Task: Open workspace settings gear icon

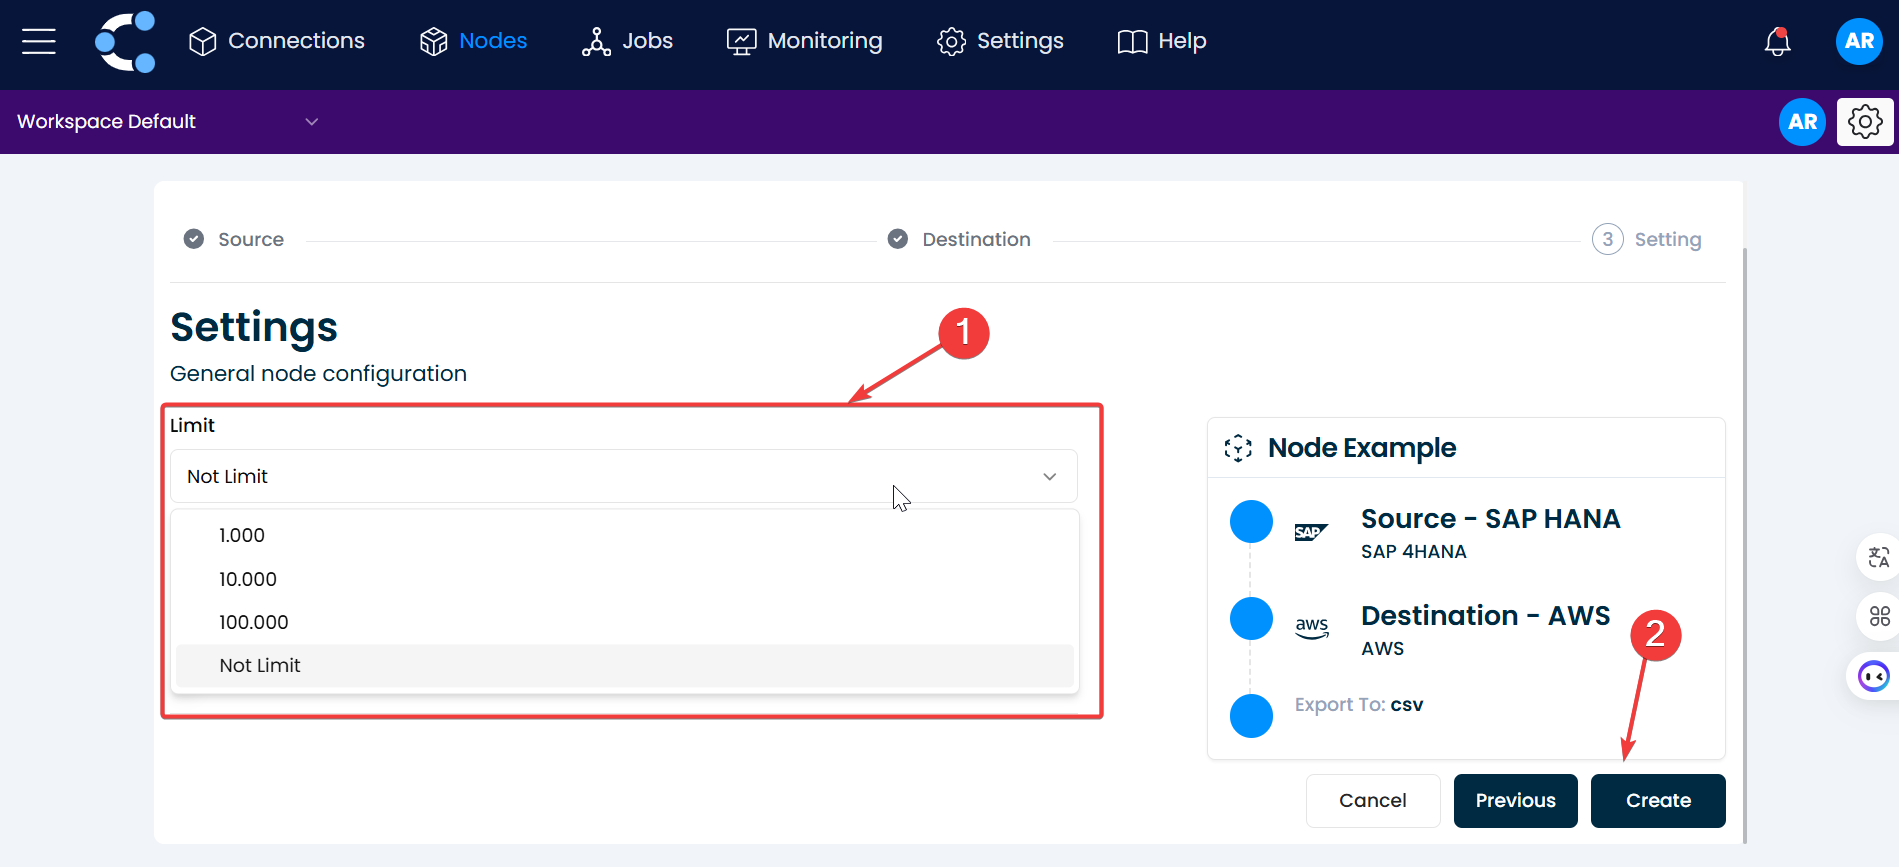Action: (1865, 122)
